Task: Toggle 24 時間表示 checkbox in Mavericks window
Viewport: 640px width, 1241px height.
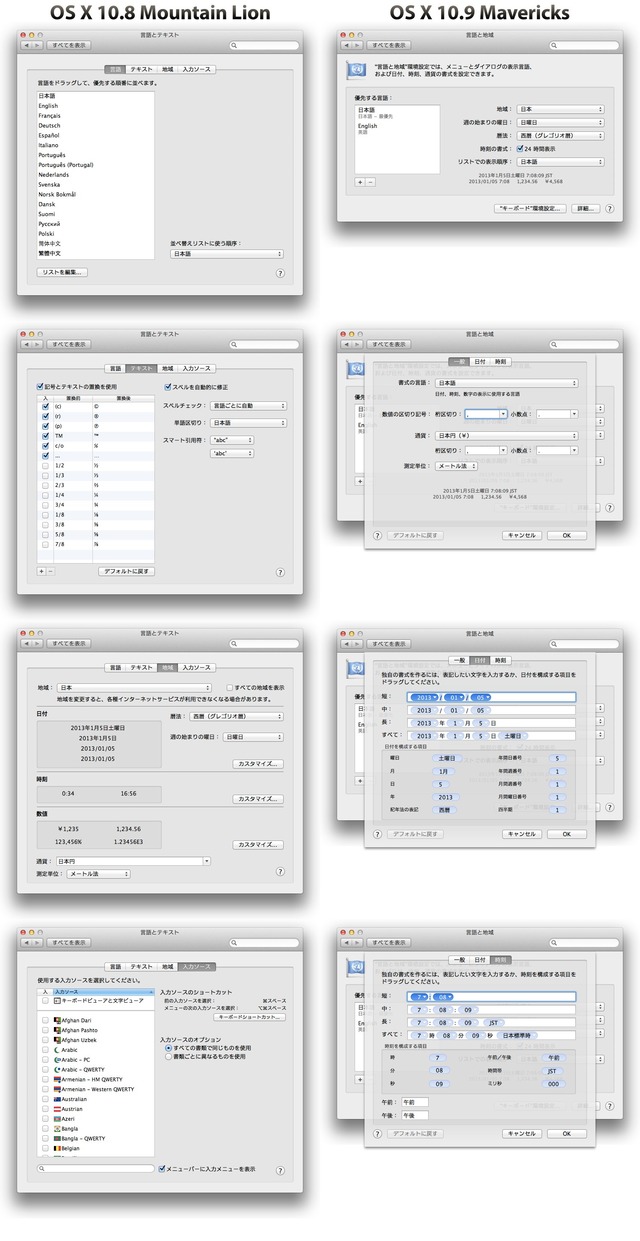Action: 518,148
